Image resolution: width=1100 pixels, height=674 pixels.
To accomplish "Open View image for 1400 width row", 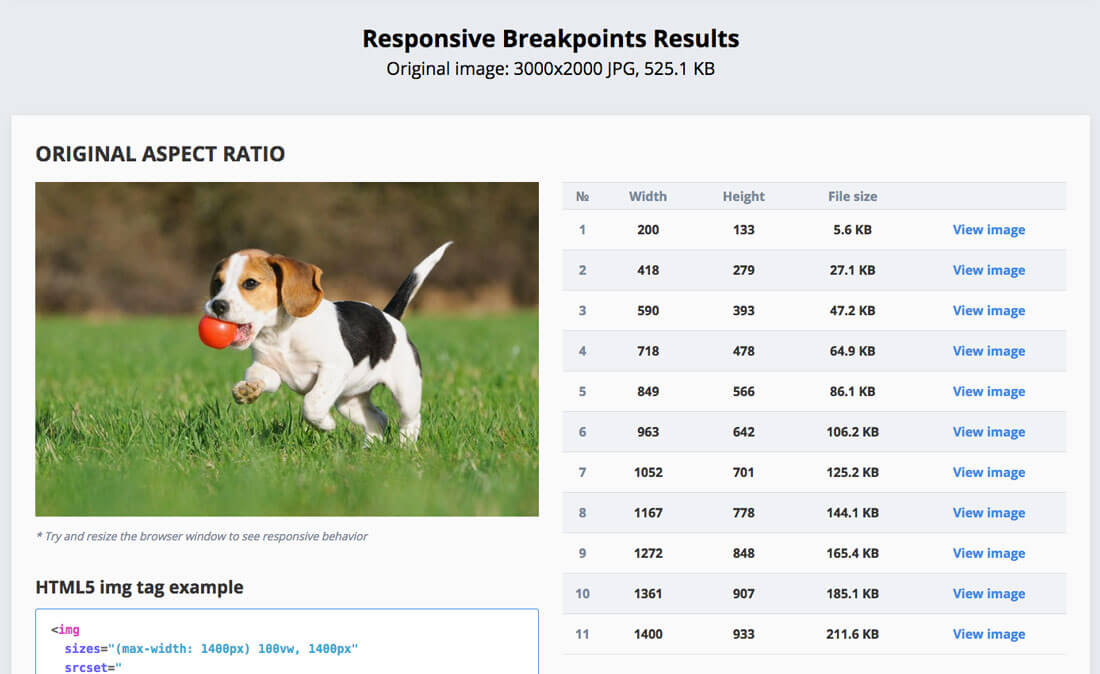I will point(988,634).
